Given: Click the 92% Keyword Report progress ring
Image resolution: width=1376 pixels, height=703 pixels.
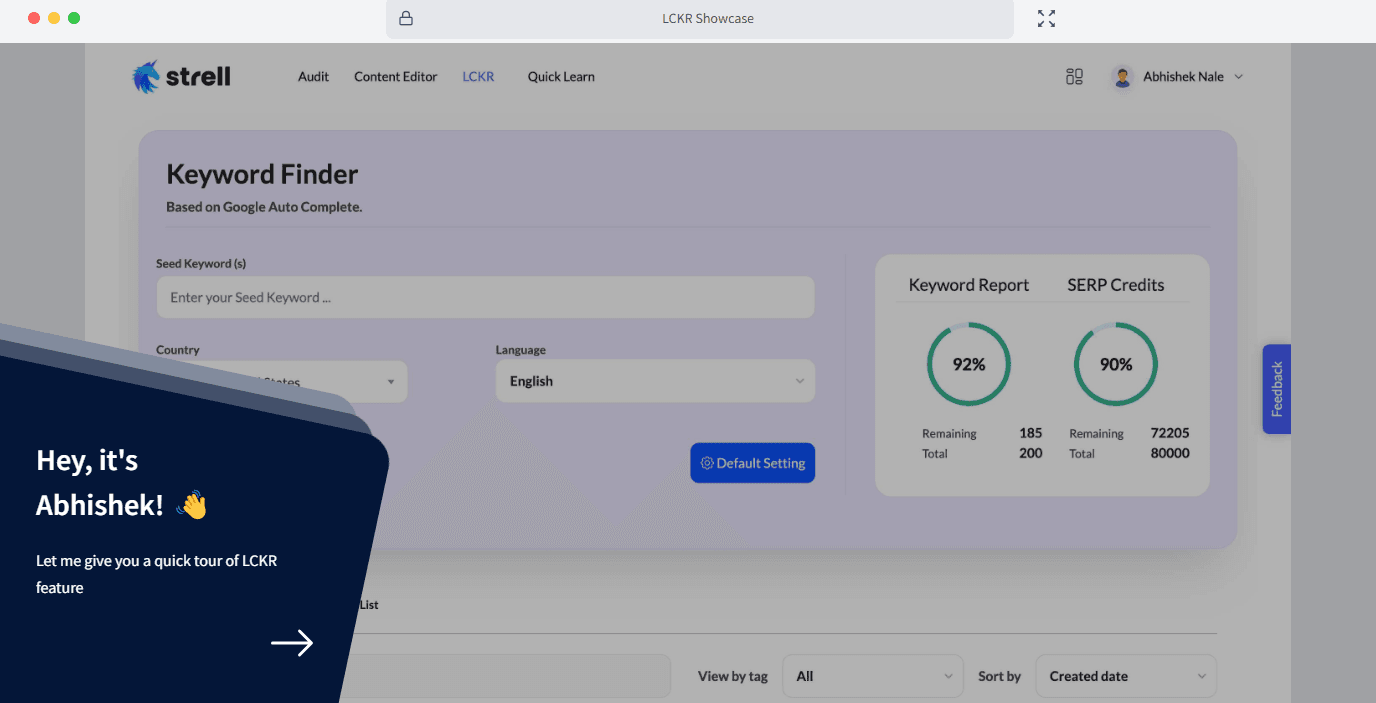Looking at the screenshot, I should point(968,364).
